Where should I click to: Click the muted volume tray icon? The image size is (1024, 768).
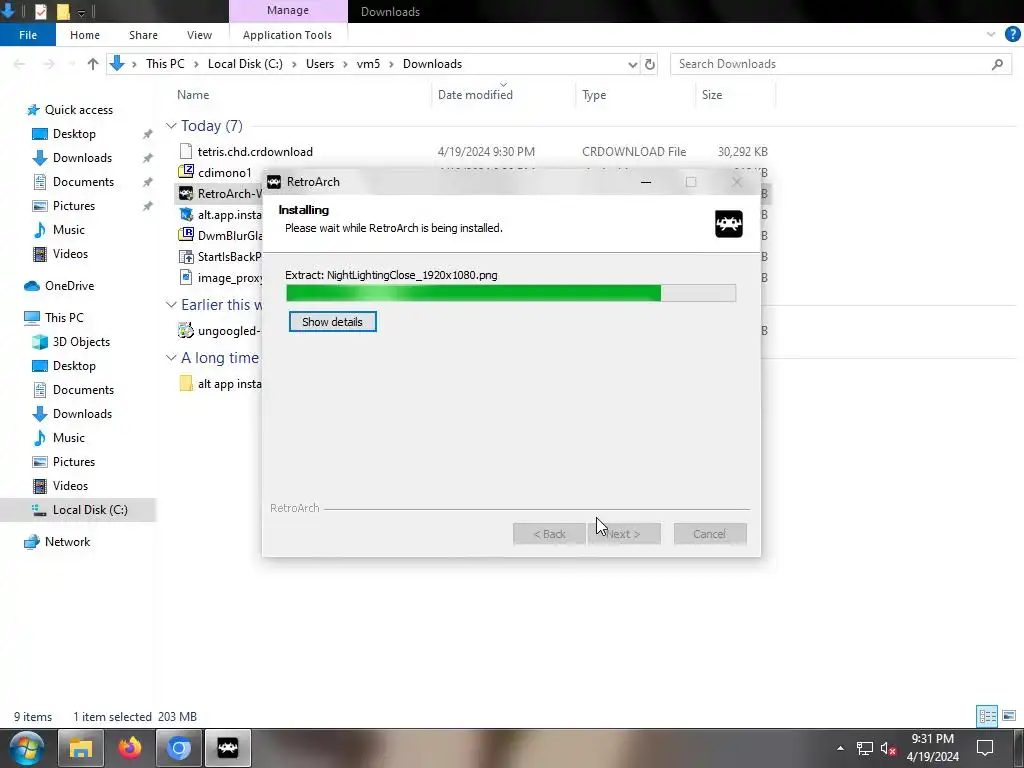pyautogui.click(x=888, y=748)
